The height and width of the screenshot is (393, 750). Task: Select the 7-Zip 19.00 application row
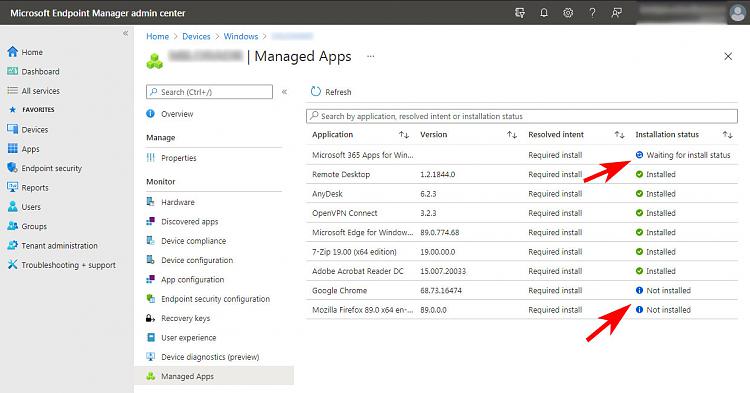pos(521,252)
